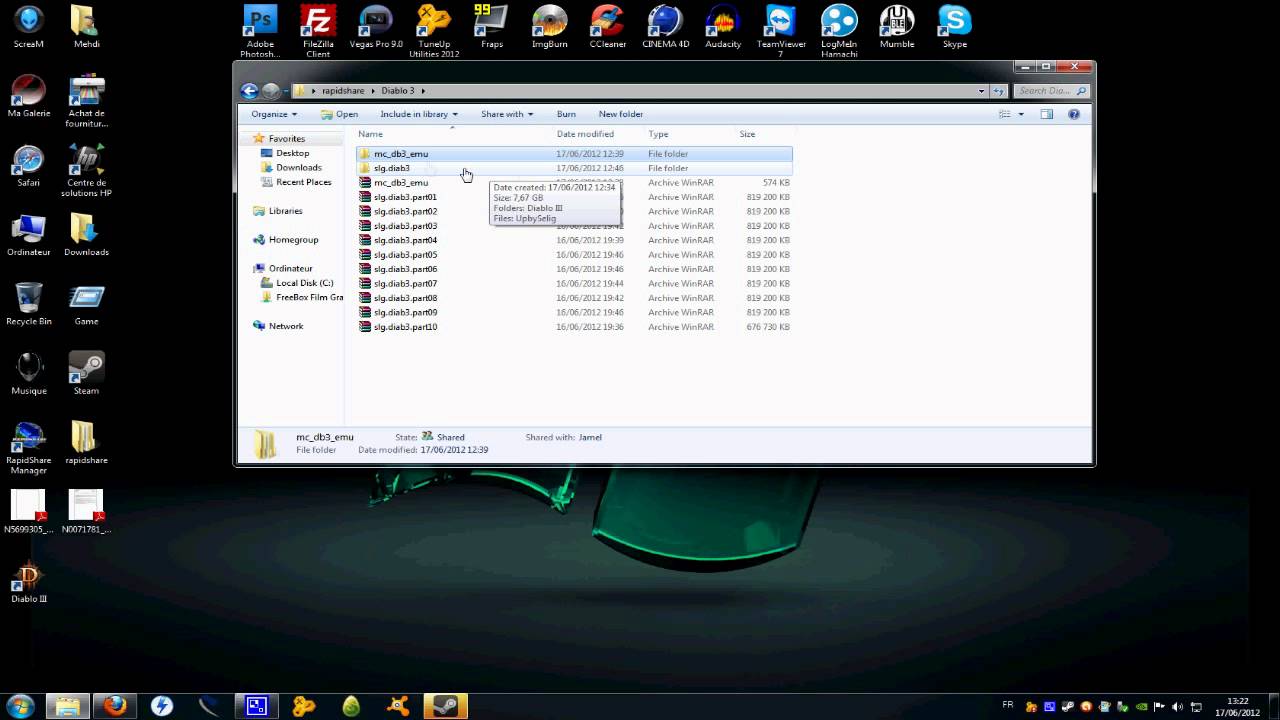Sort by Name column header
Viewport: 1280px width, 720px height.
(x=452, y=134)
